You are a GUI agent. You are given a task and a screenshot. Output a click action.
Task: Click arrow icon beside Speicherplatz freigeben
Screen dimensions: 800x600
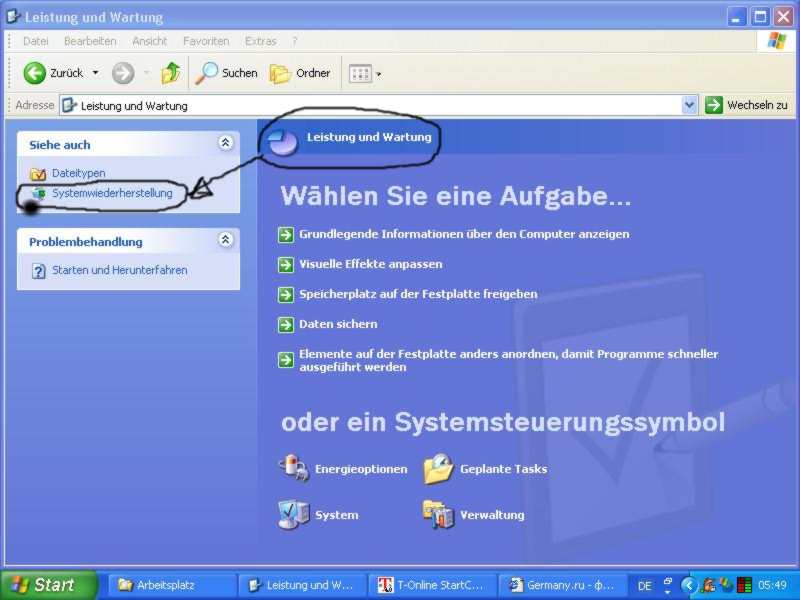point(286,294)
